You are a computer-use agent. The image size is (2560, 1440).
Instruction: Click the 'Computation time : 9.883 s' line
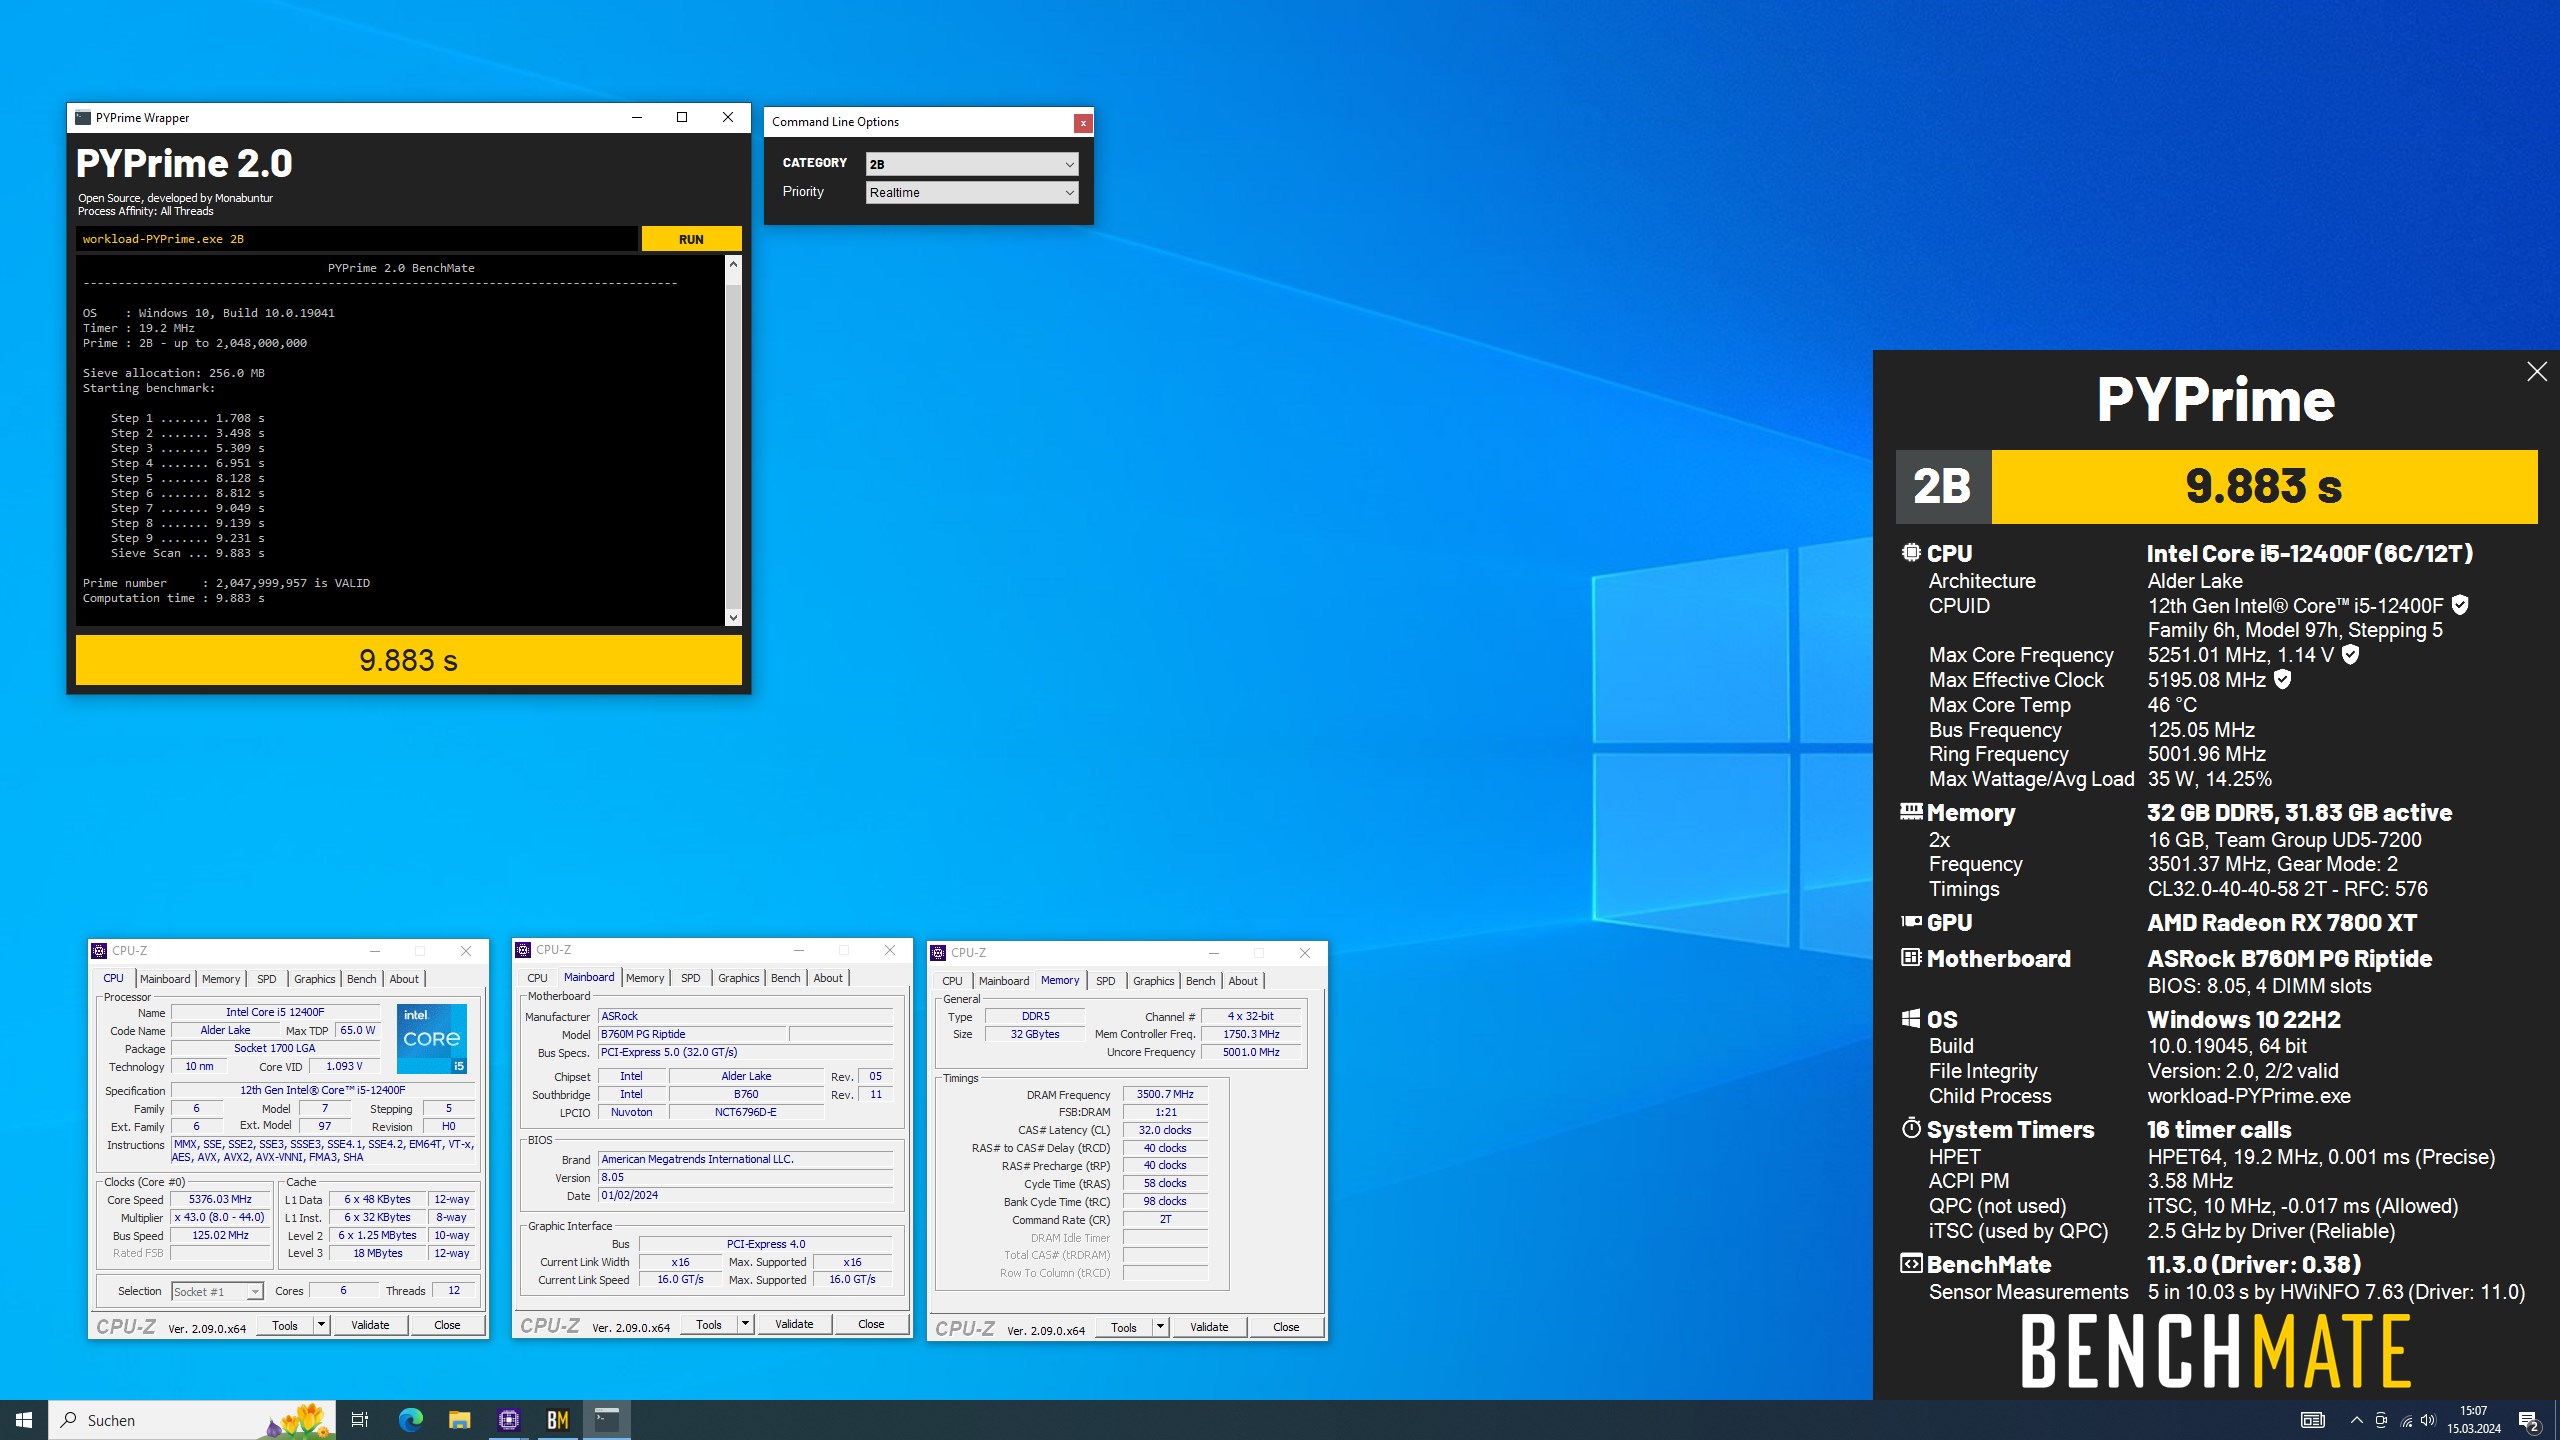click(174, 598)
